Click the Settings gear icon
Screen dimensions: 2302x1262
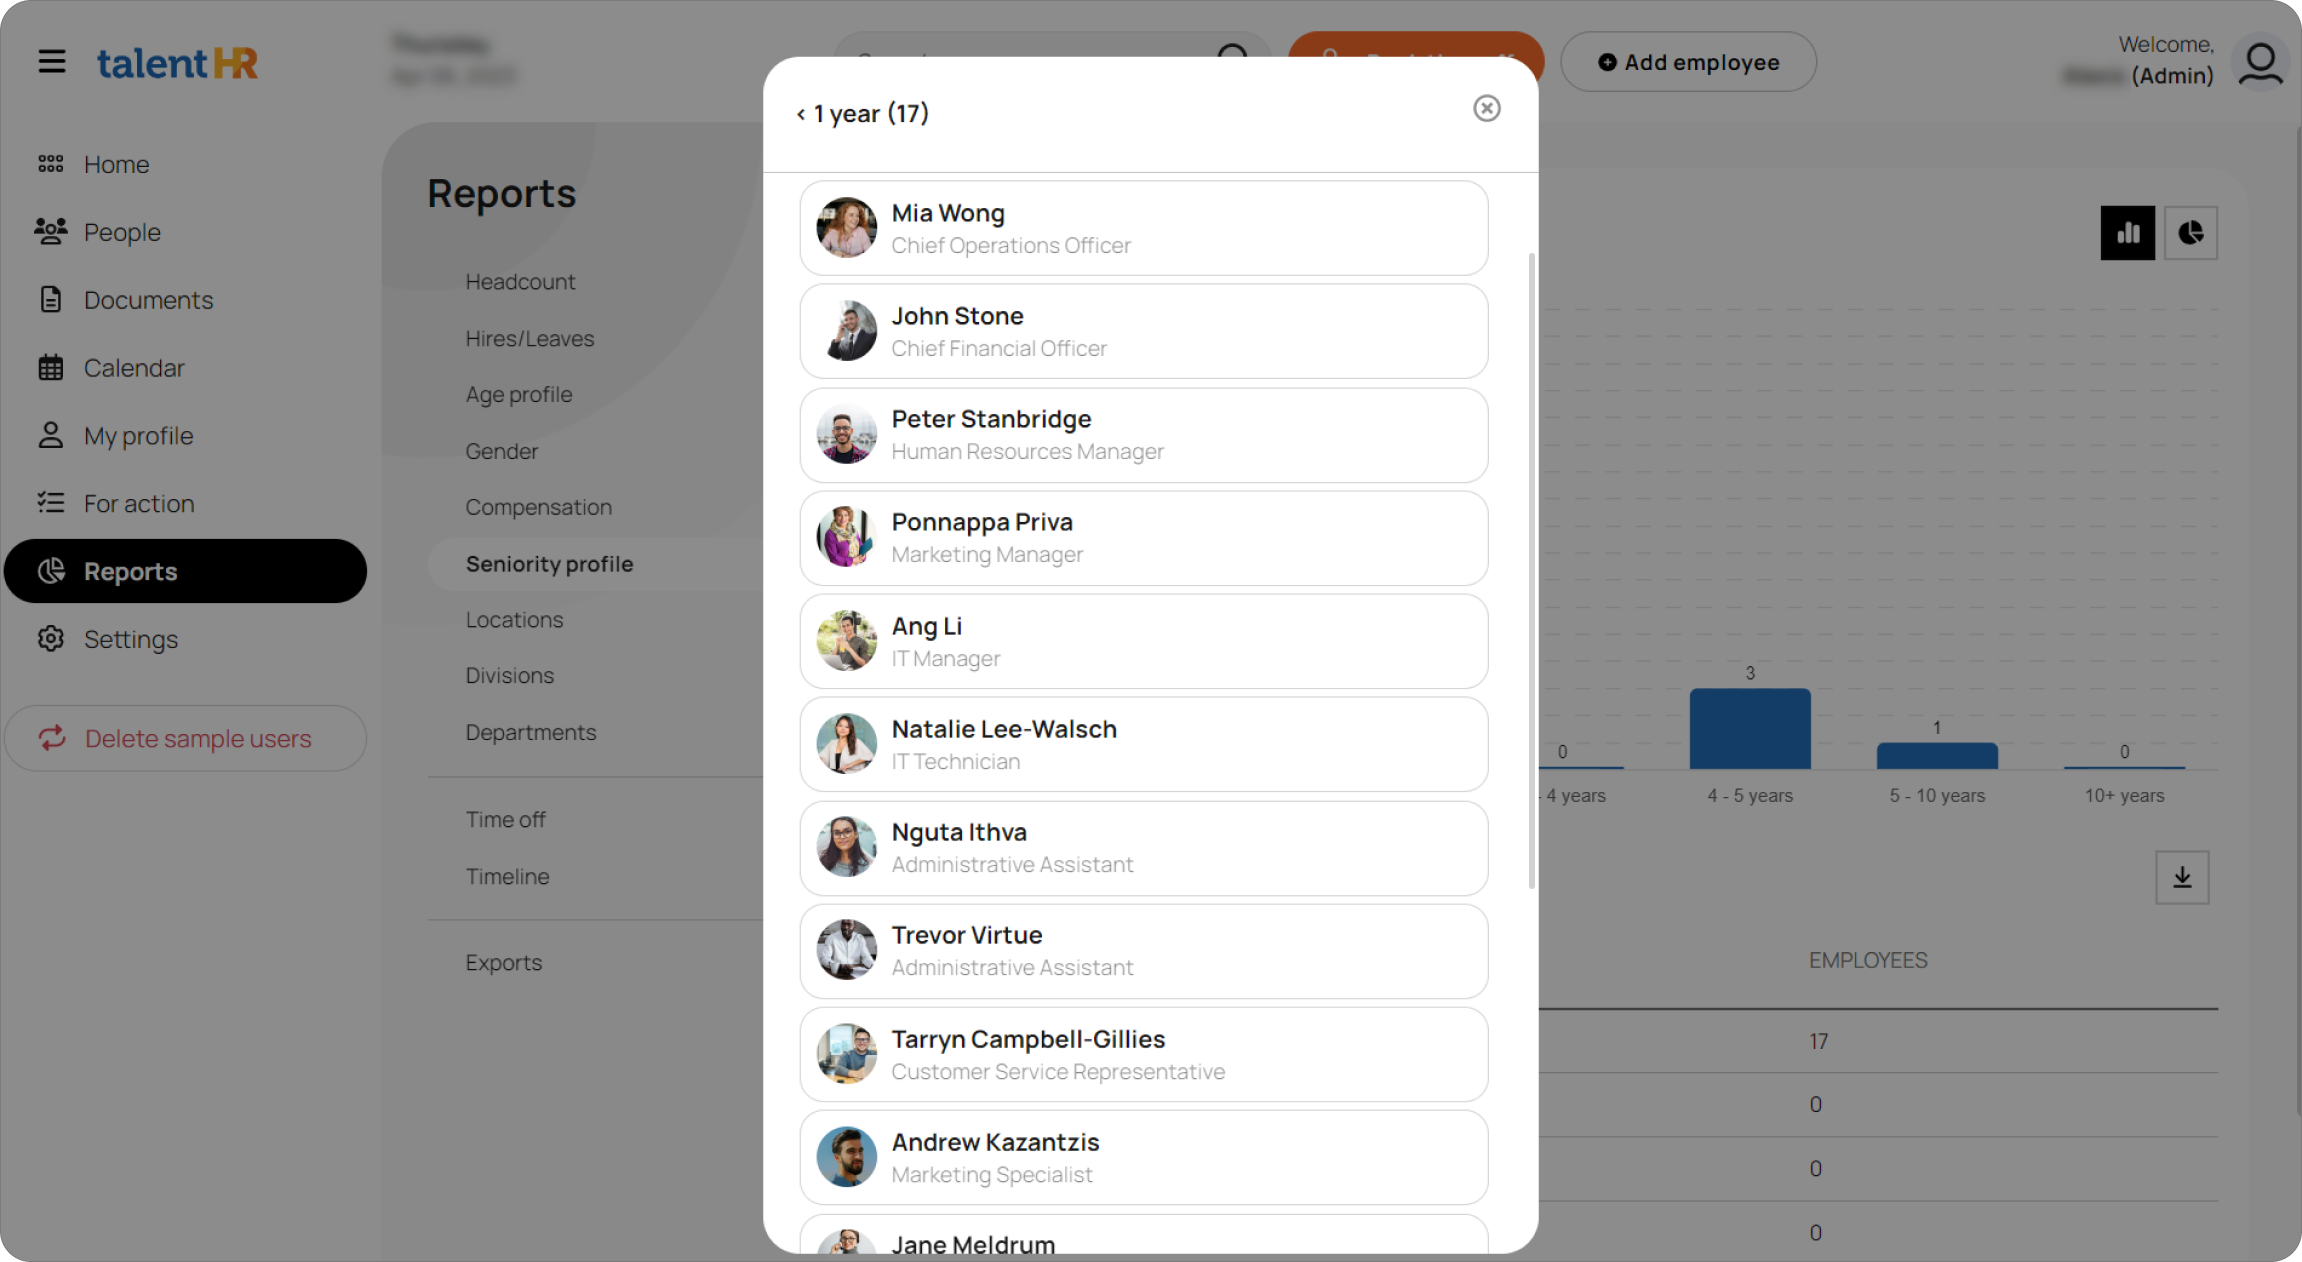coord(51,638)
